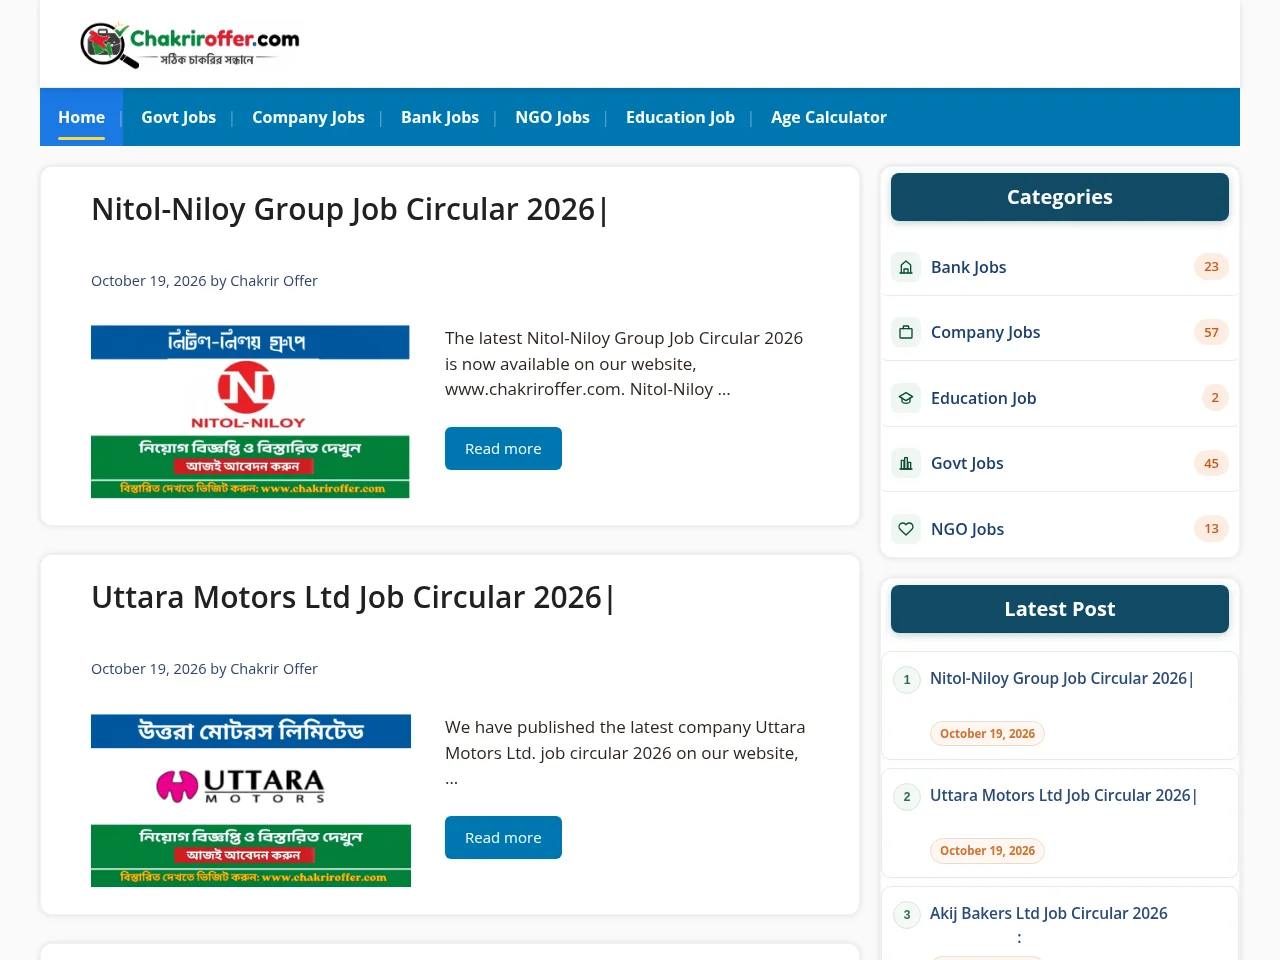Click the 23 count badge for Bank Jobs
The width and height of the screenshot is (1280, 960).
[1211, 267]
